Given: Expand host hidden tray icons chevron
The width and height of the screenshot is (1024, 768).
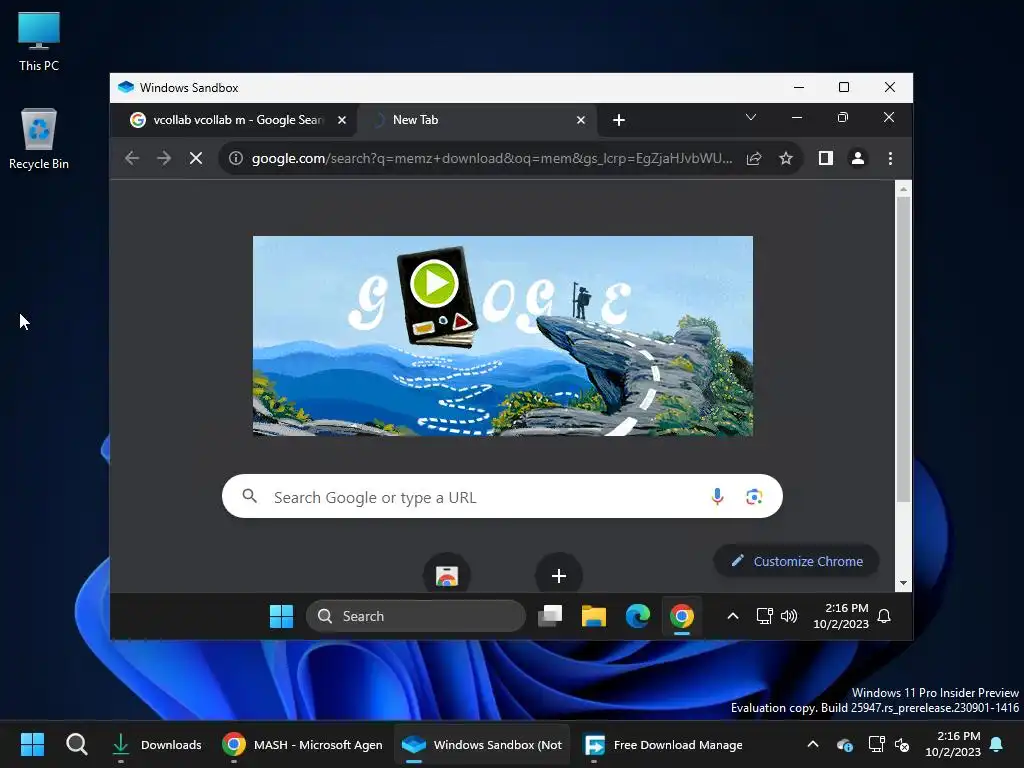Looking at the screenshot, I should [x=812, y=744].
